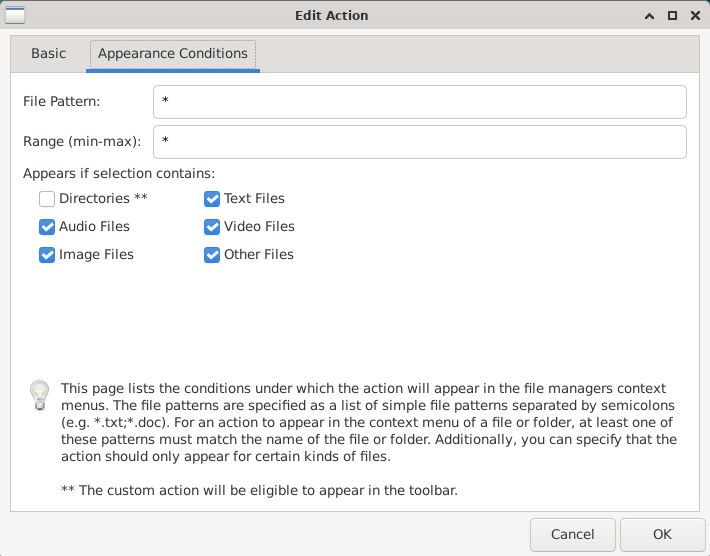Select the Appearance Conditions tab

tap(173, 54)
